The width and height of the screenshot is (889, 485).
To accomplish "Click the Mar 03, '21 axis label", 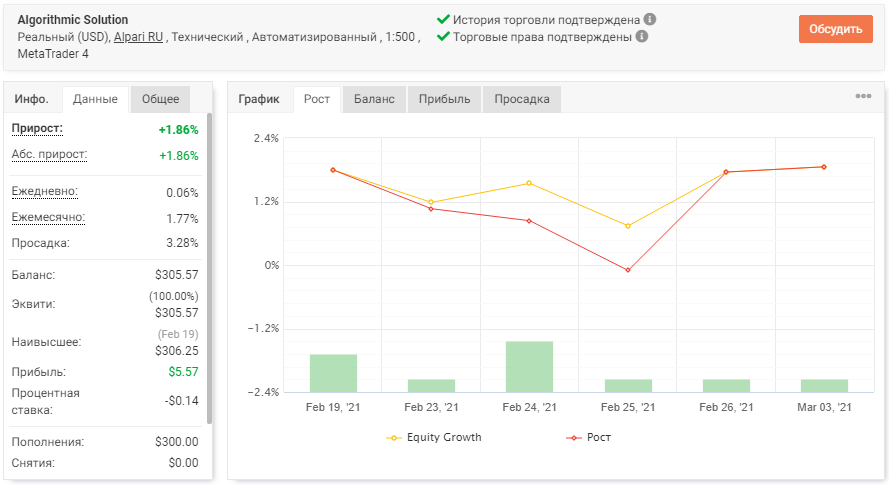I will click(824, 407).
